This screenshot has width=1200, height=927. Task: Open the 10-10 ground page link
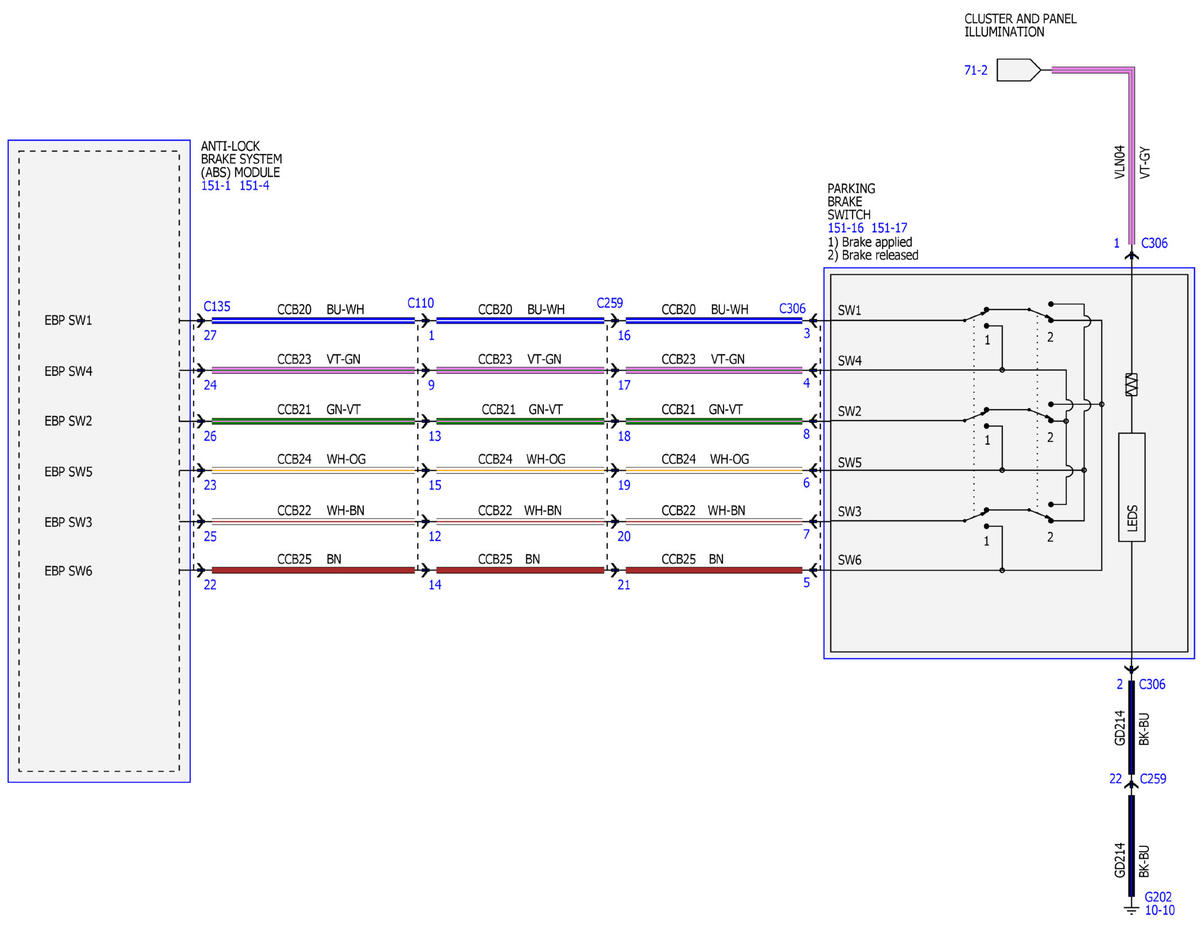point(1159,910)
